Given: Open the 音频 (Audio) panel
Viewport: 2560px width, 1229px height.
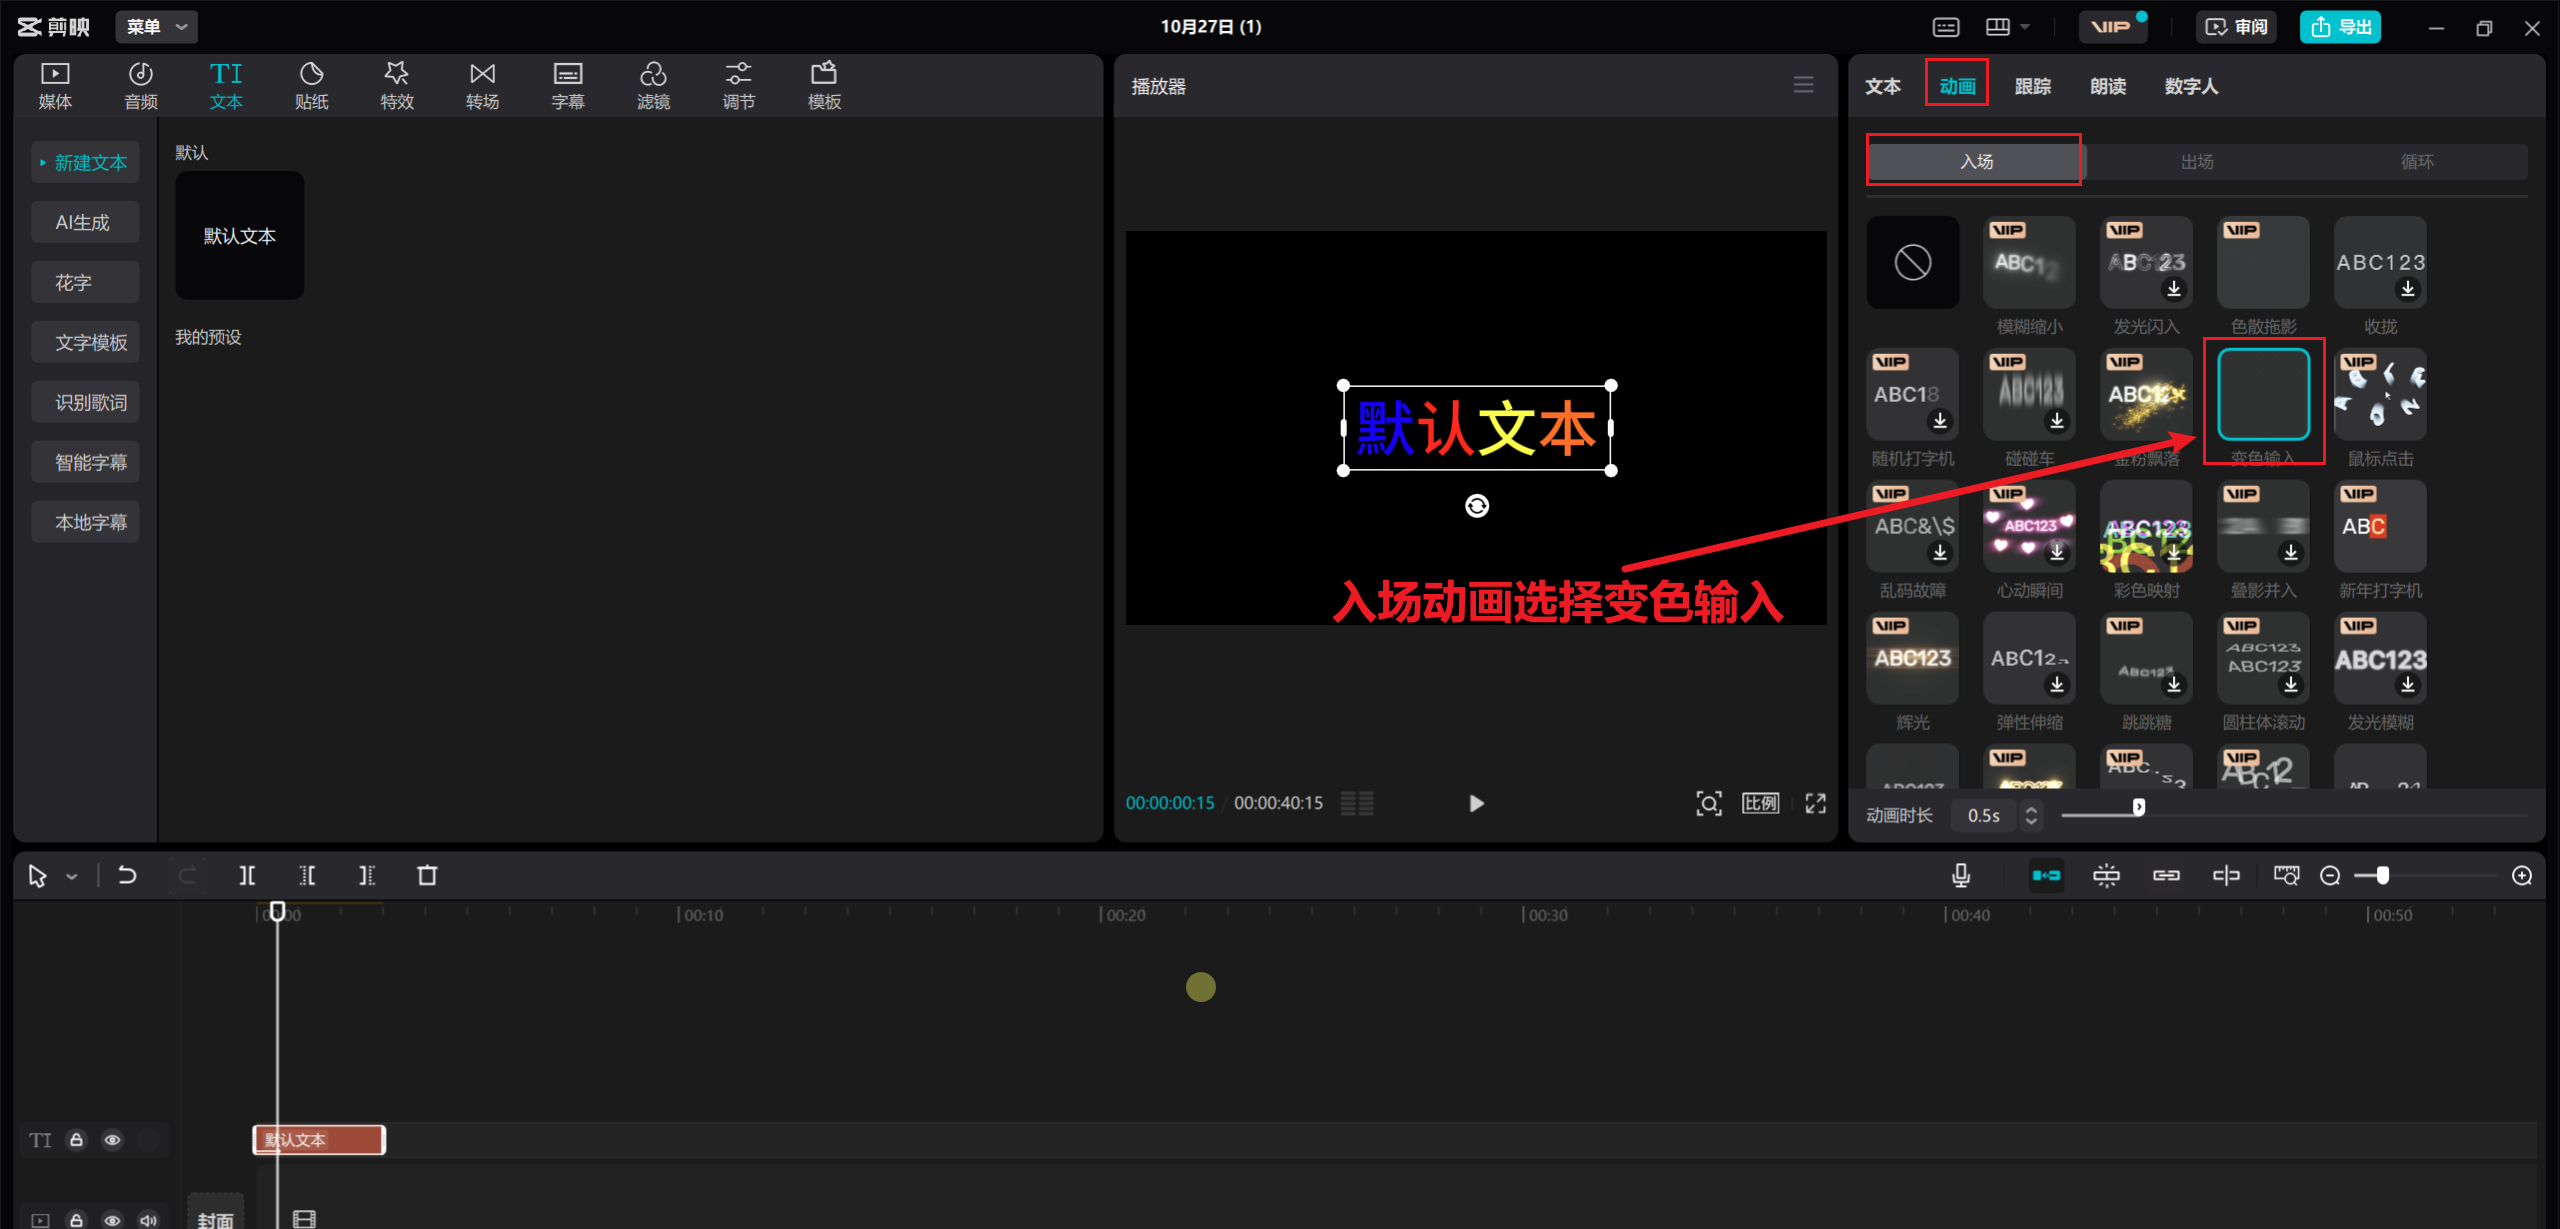Looking at the screenshot, I should pos(140,84).
